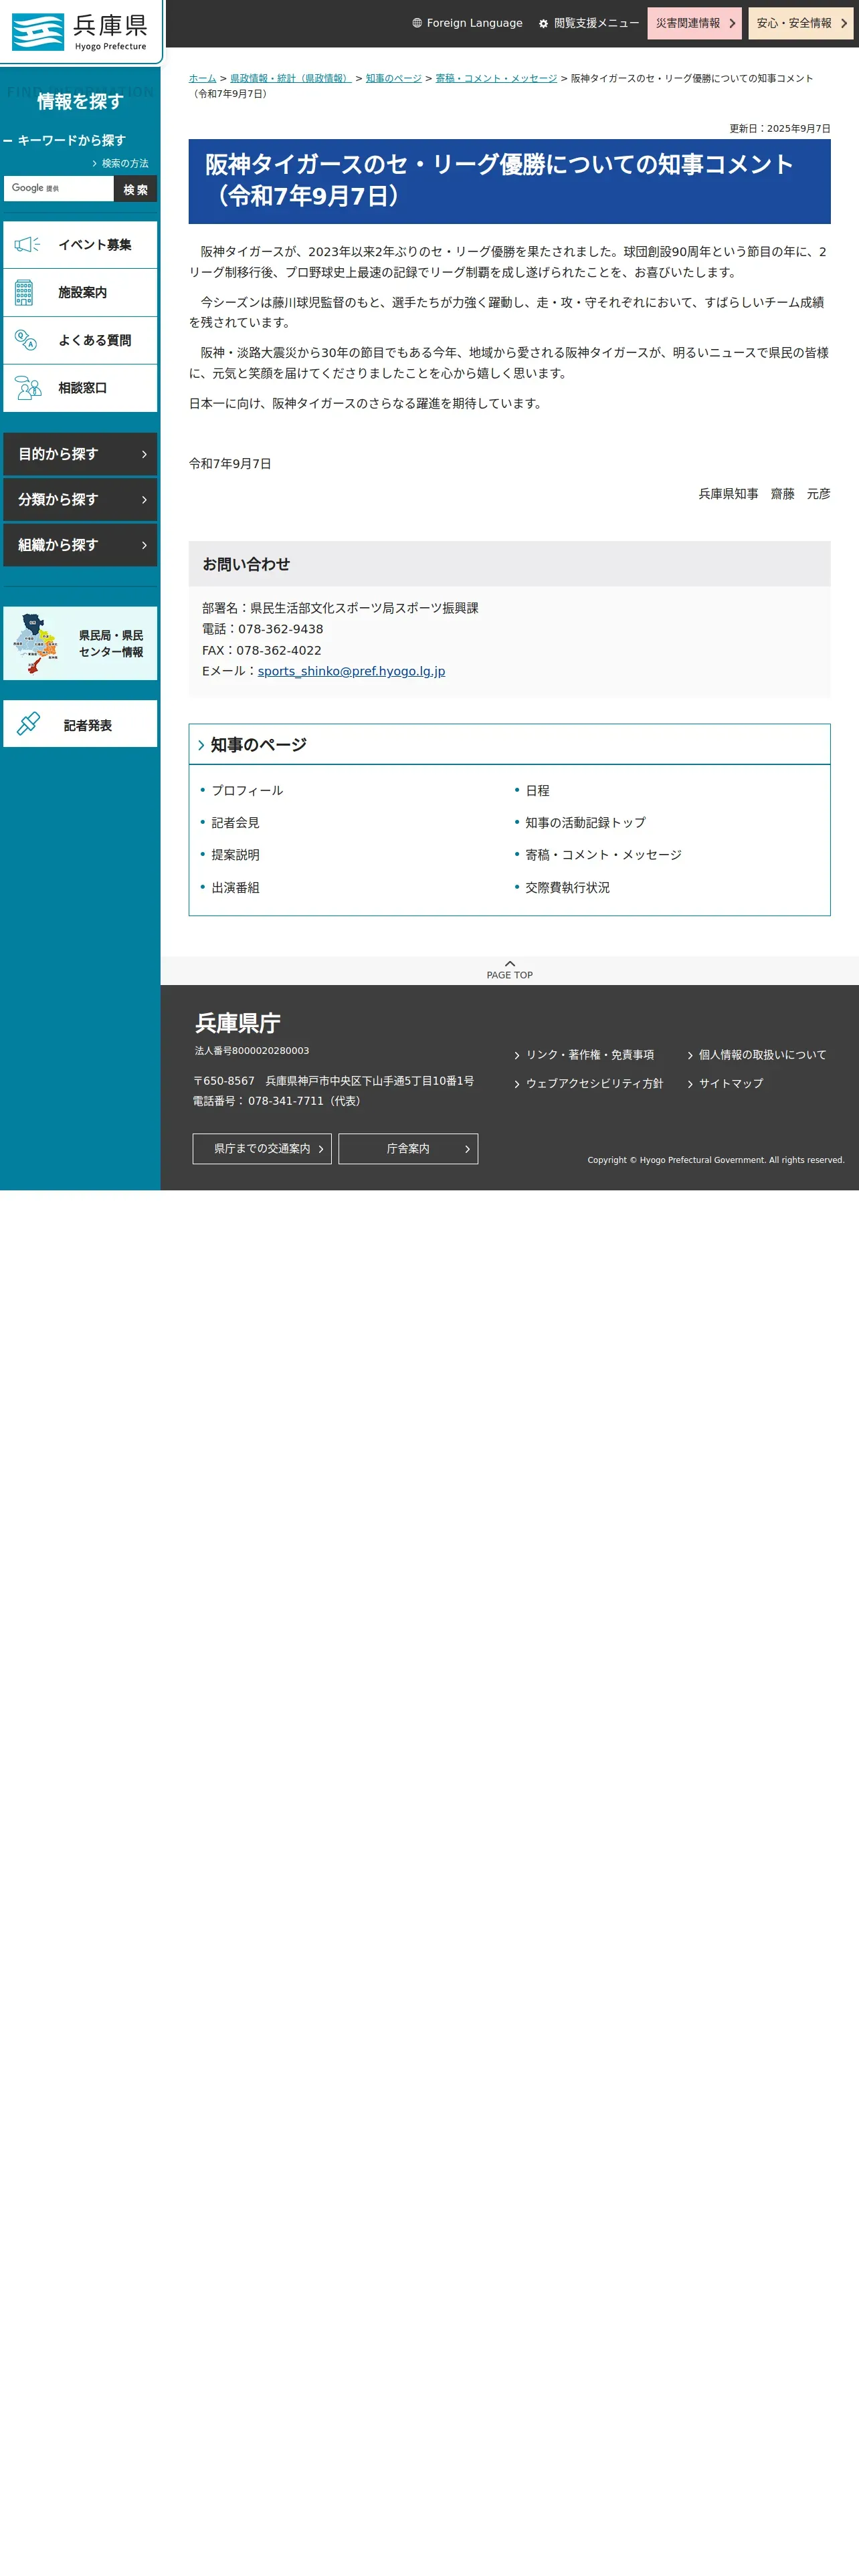
Task: Click 電話：078-362-9438 text
Action: pos(262,629)
